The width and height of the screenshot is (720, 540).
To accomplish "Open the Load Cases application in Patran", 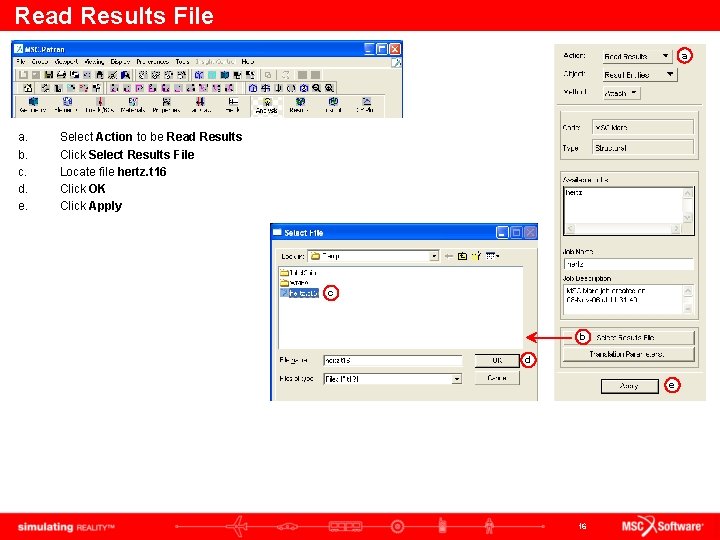I will pyautogui.click(x=200, y=105).
